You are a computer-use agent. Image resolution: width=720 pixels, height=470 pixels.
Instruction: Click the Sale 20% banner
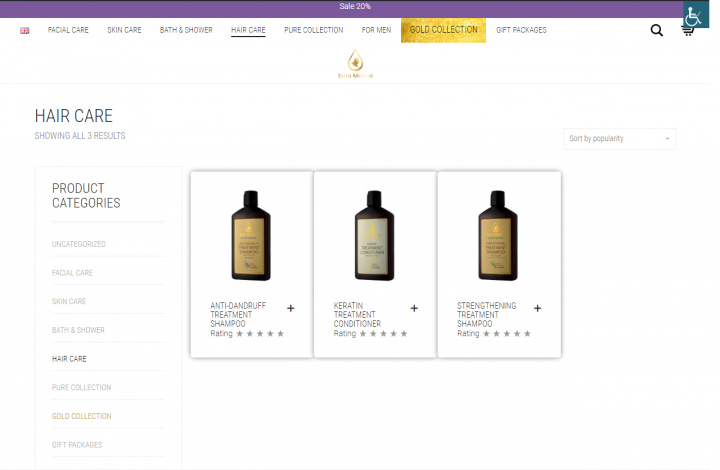[x=355, y=6]
